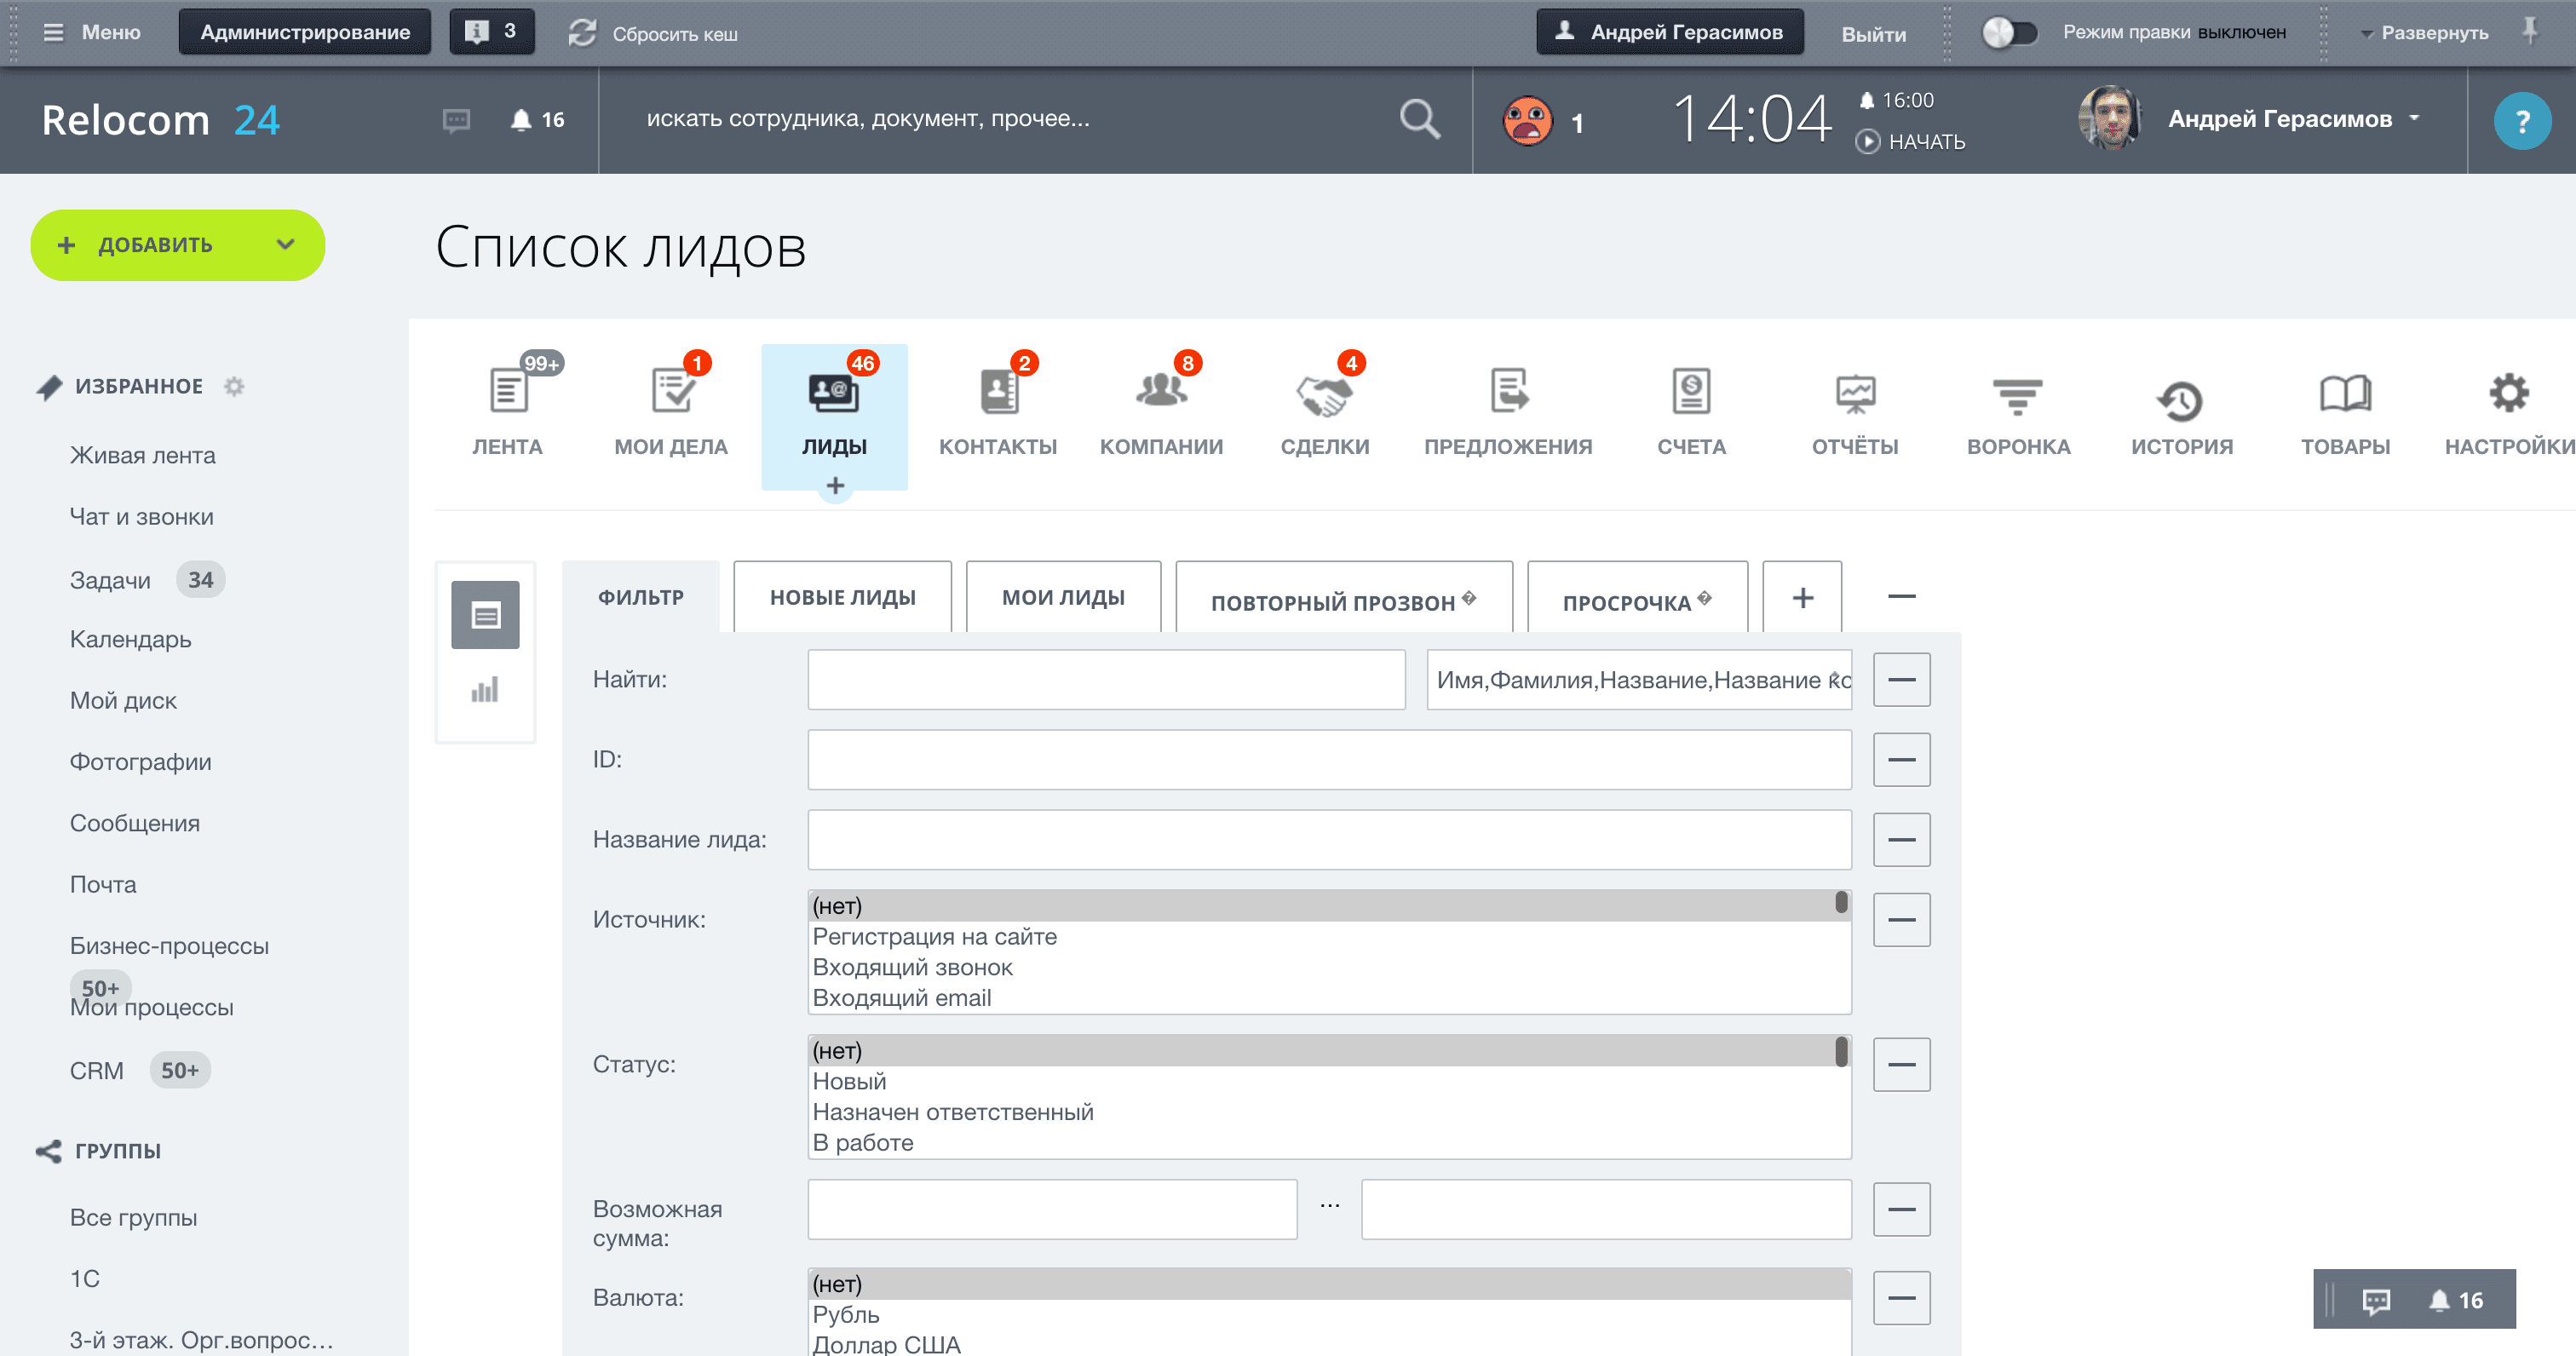Open CRM Настройки gear icon

2508,393
